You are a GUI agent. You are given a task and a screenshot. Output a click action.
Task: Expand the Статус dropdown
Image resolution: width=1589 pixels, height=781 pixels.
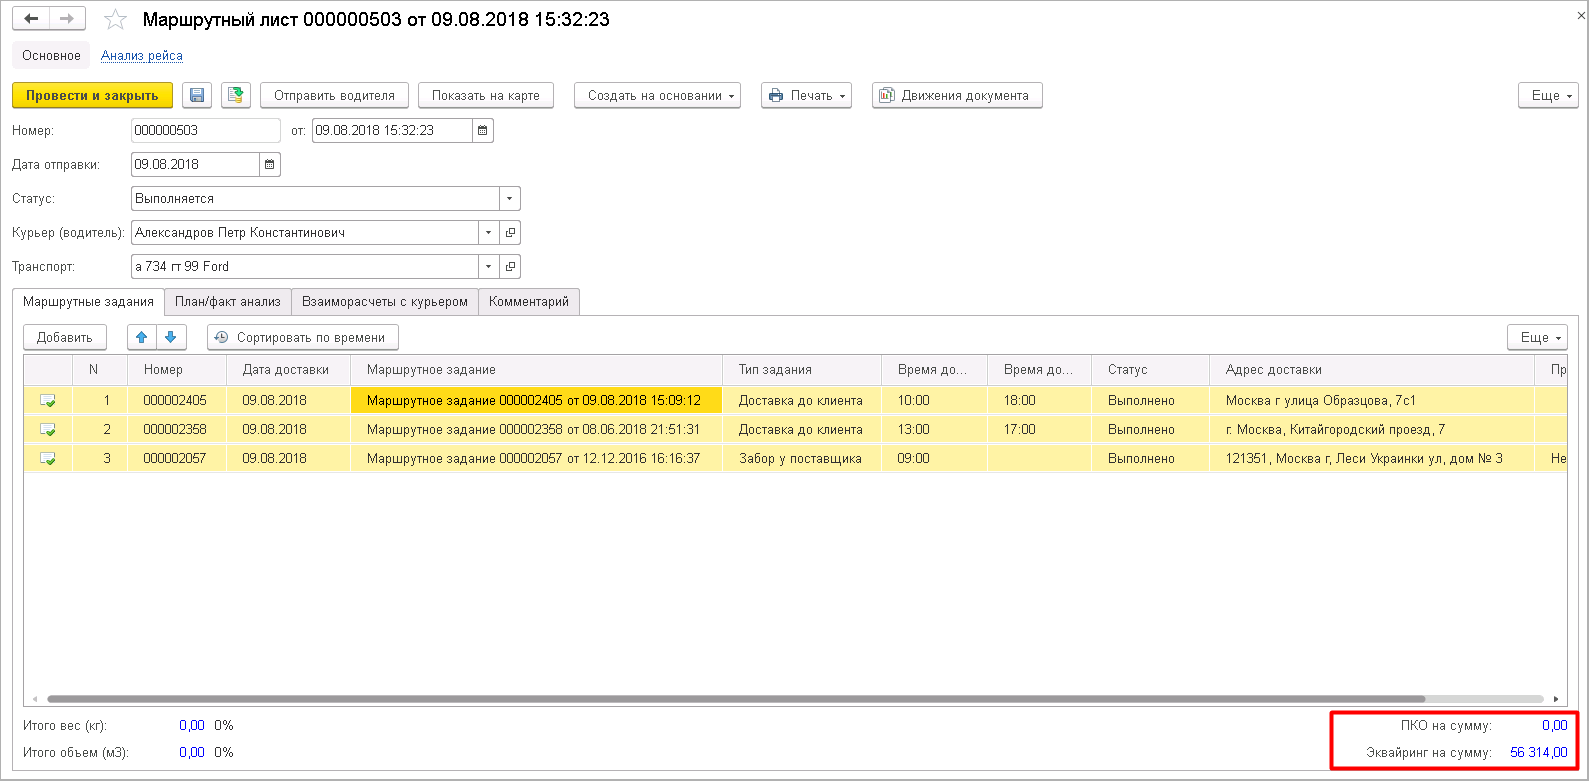click(x=510, y=198)
